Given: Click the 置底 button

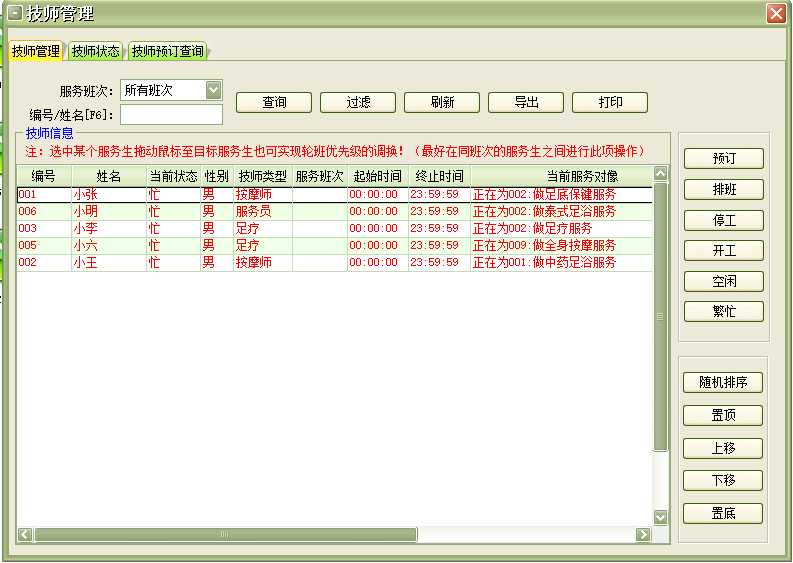Looking at the screenshot, I should [723, 513].
